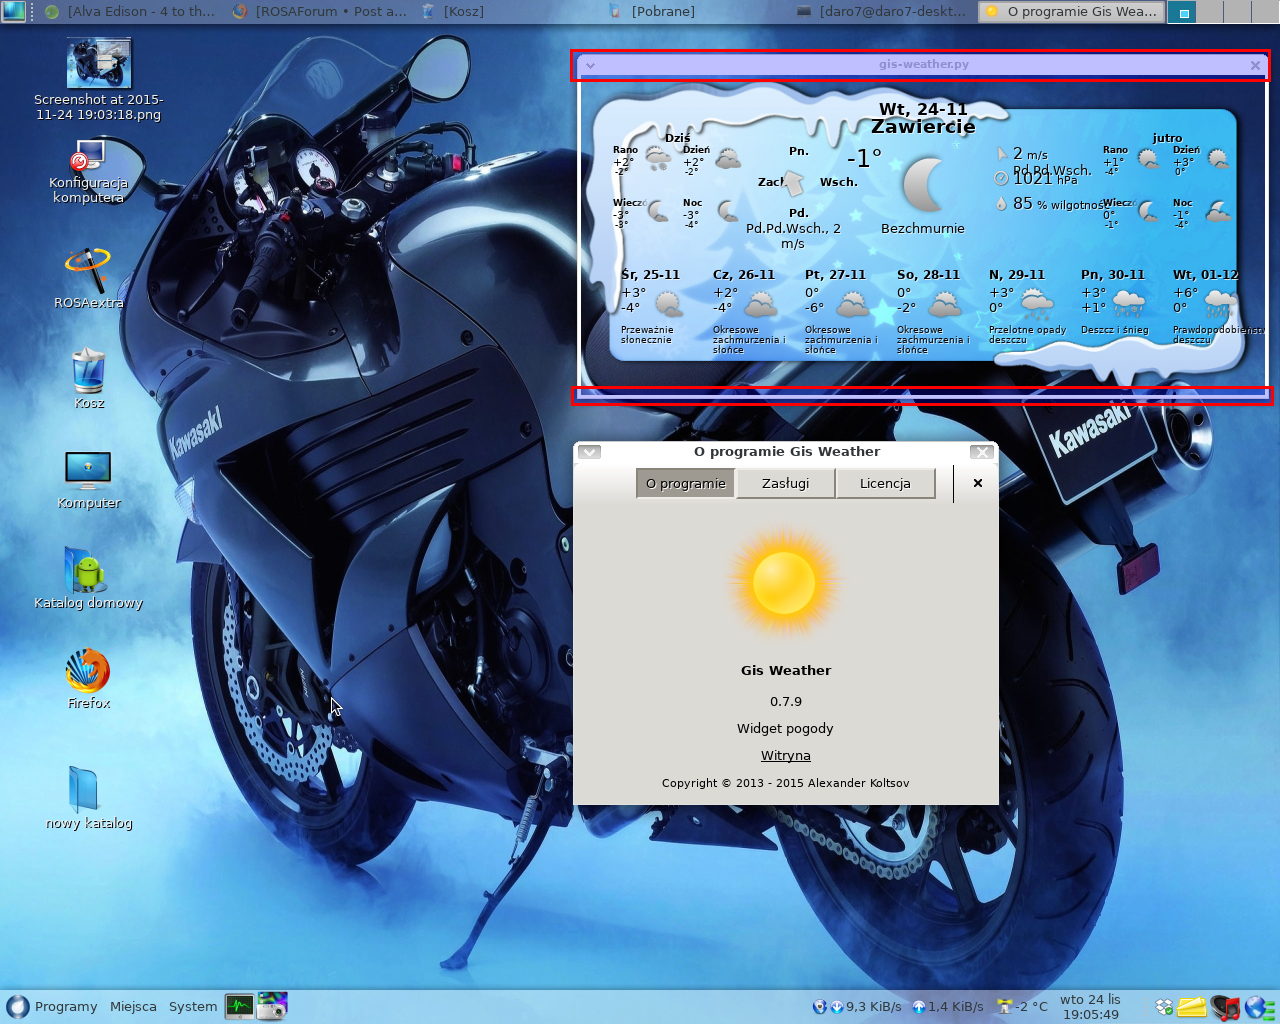Open the Komputer desktop icon
Screen dimensions: 1280x1024
pyautogui.click(x=88, y=470)
